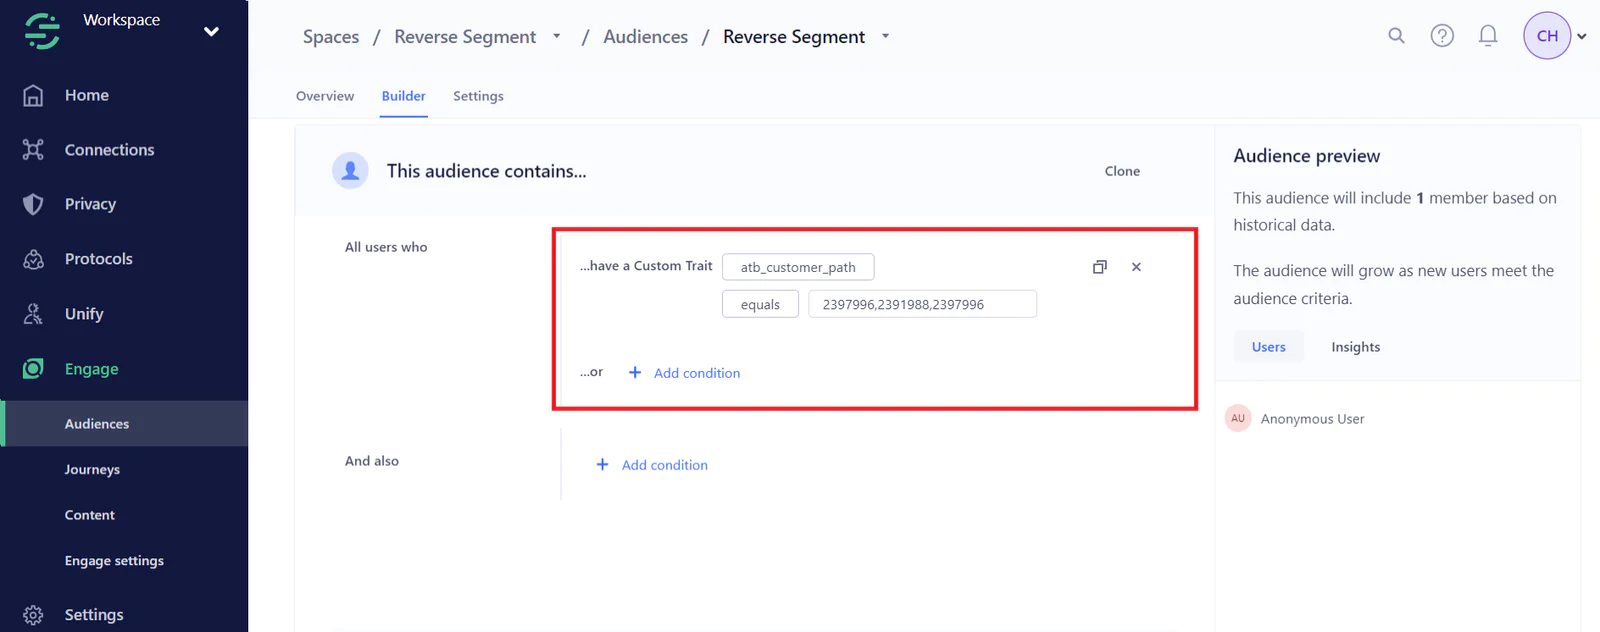Open Connections from the sidebar
Screen dimensions: 1600x632
tap(109, 150)
